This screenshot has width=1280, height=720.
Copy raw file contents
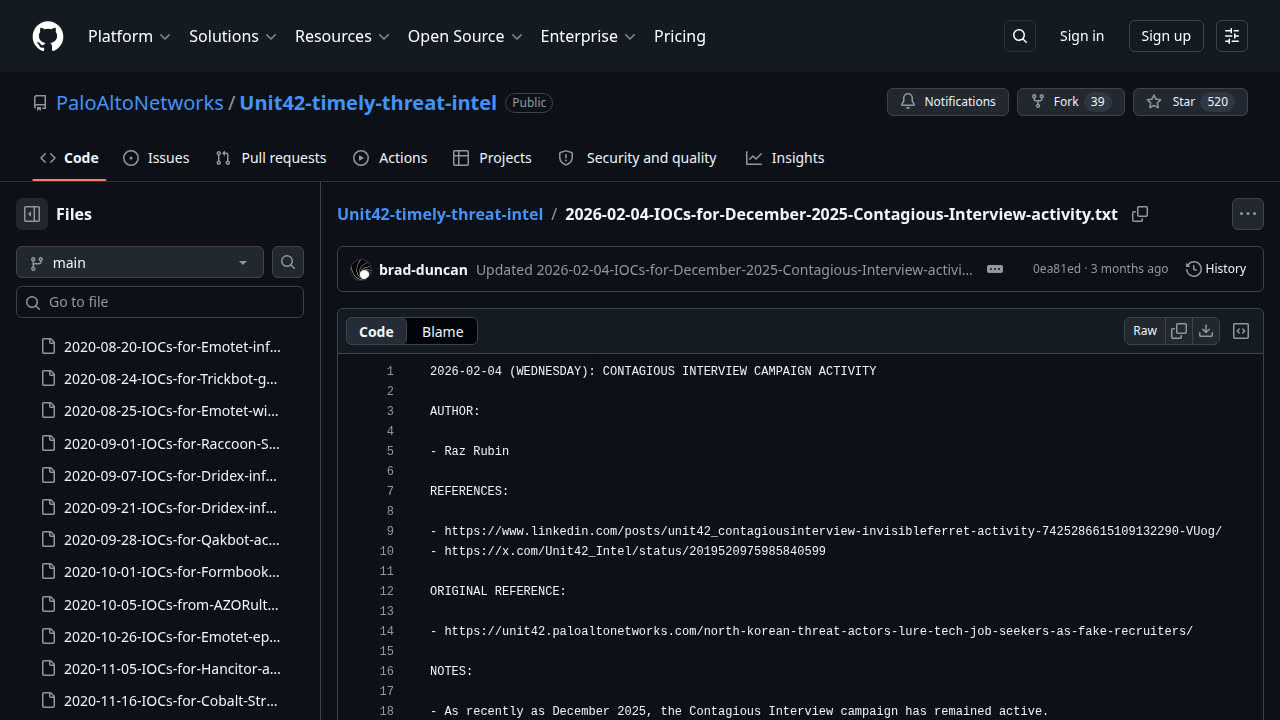[x=1179, y=331]
